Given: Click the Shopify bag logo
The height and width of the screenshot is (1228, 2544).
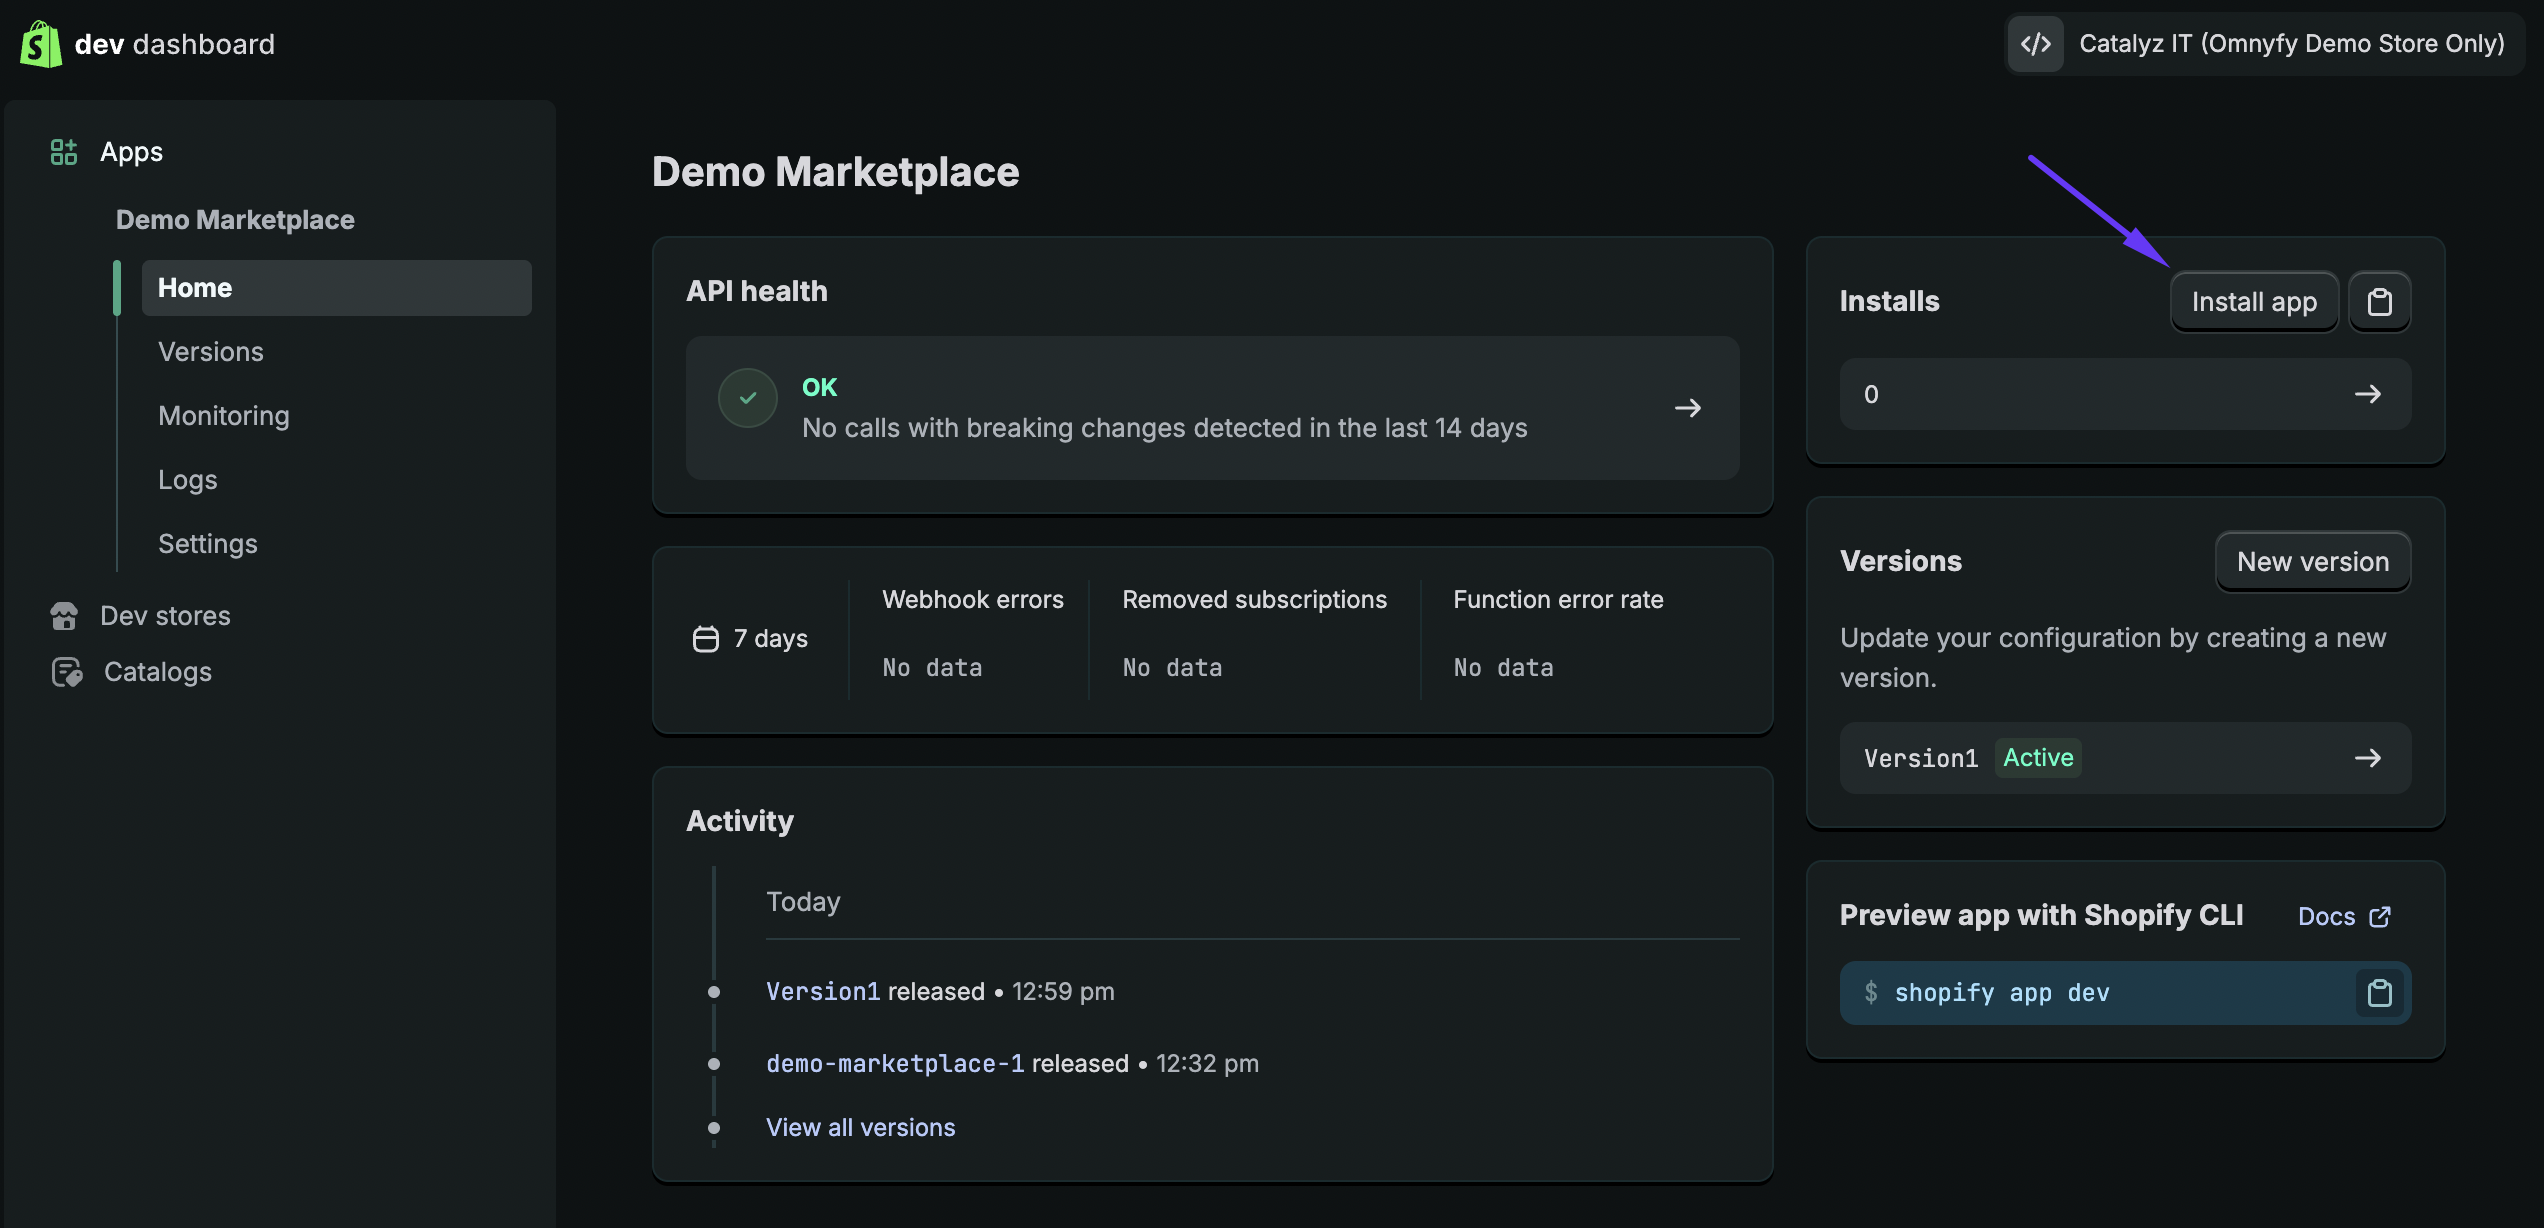Looking at the screenshot, I should pyautogui.click(x=40, y=44).
